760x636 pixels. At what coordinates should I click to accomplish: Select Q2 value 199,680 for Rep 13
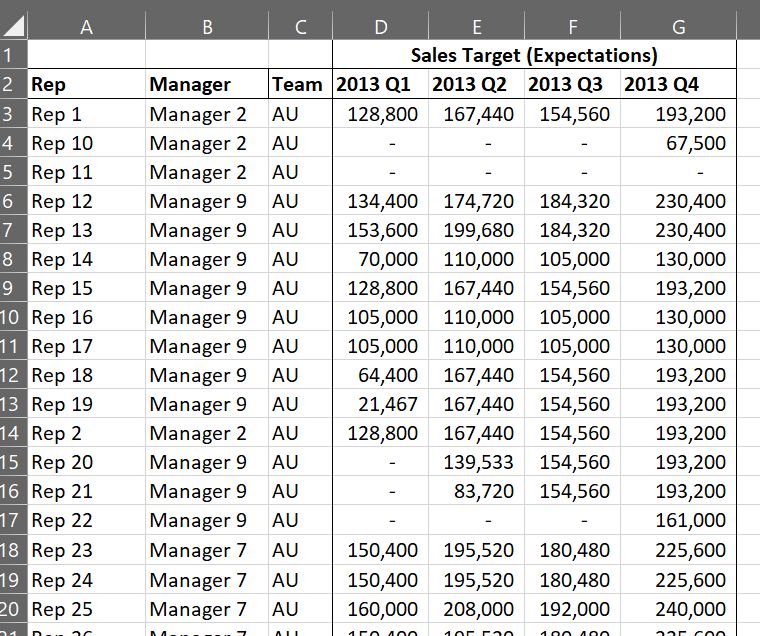click(x=476, y=230)
